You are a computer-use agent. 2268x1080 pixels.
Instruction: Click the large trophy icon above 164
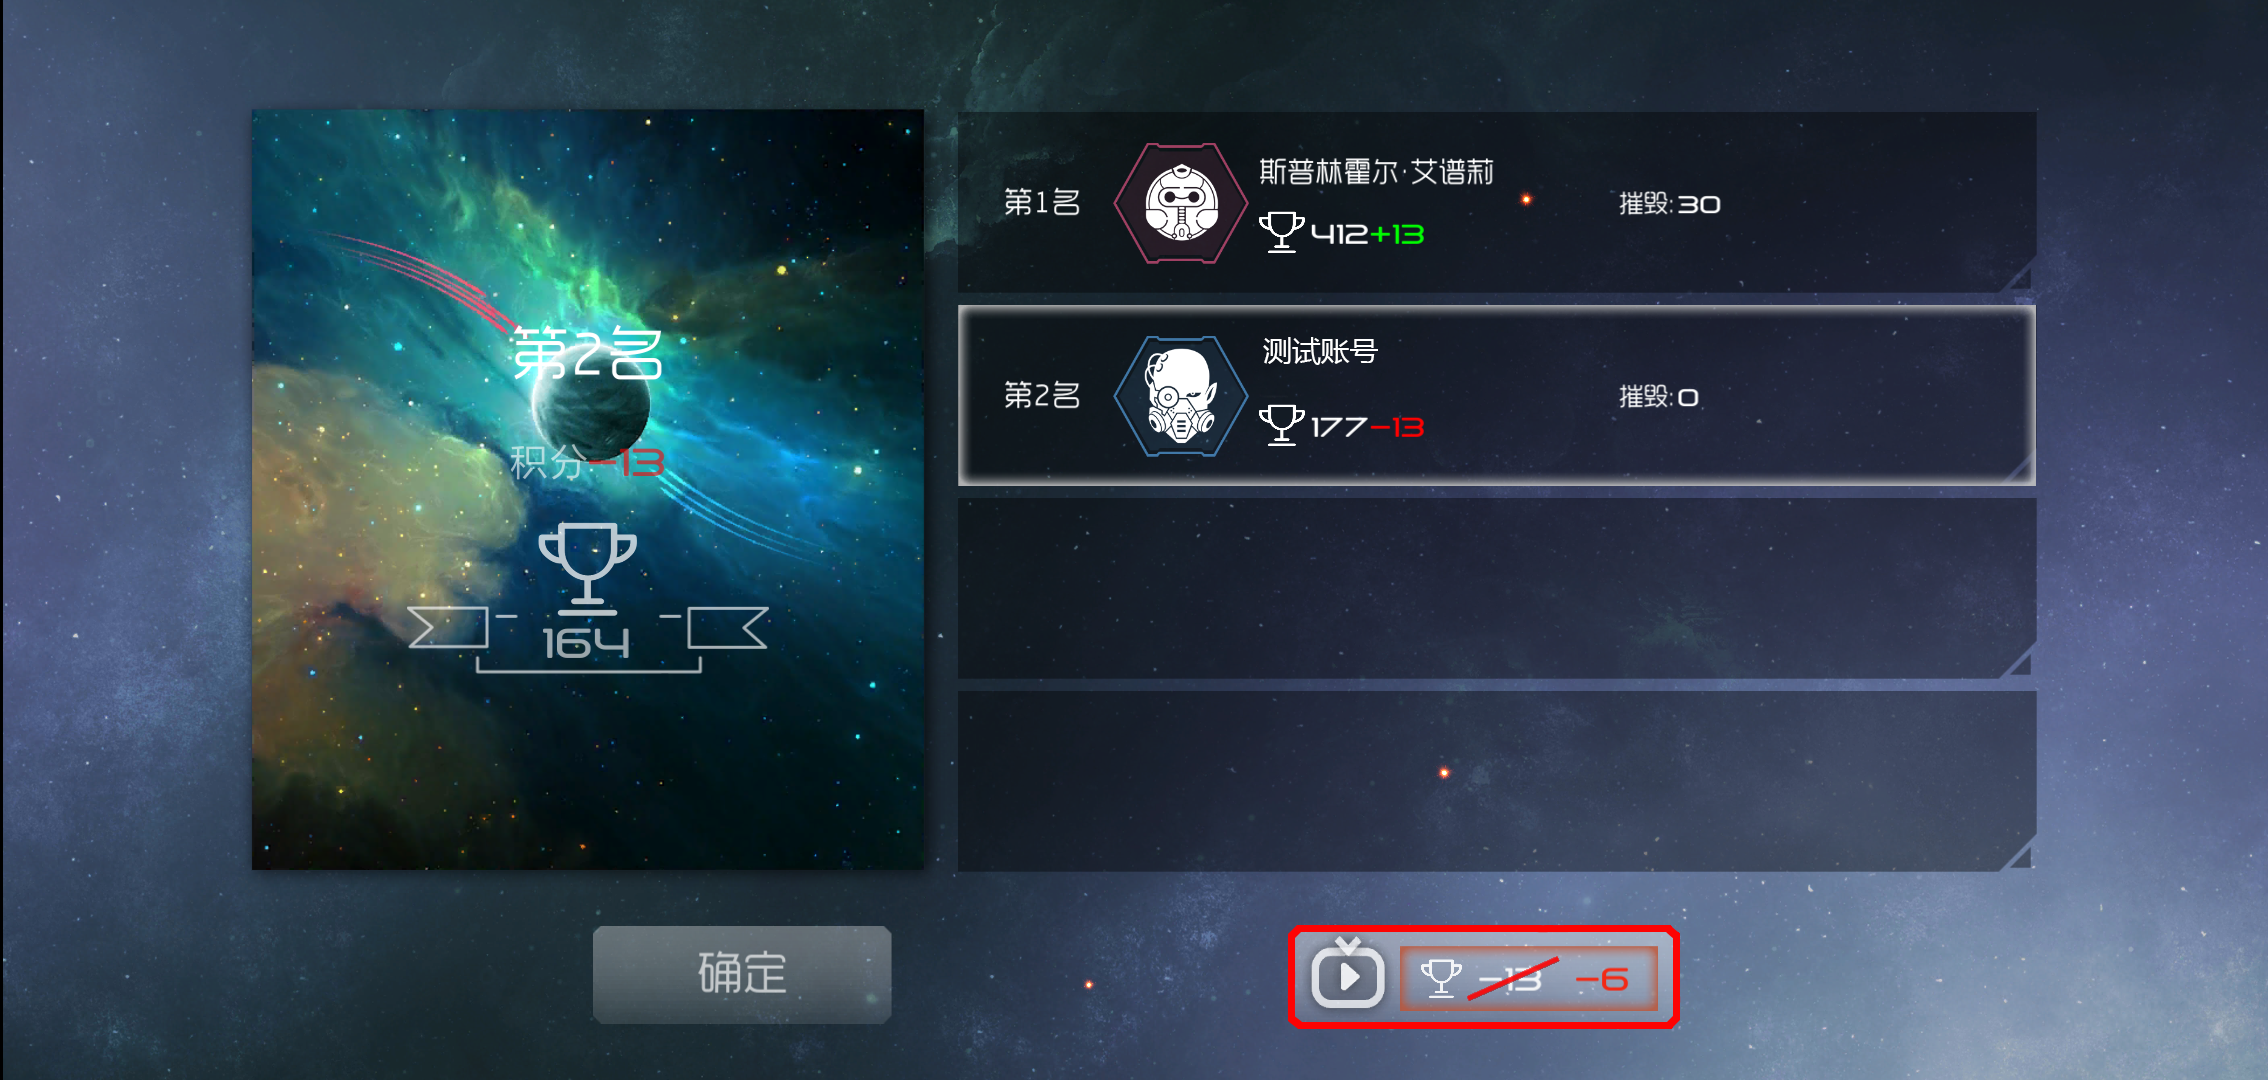click(x=587, y=565)
